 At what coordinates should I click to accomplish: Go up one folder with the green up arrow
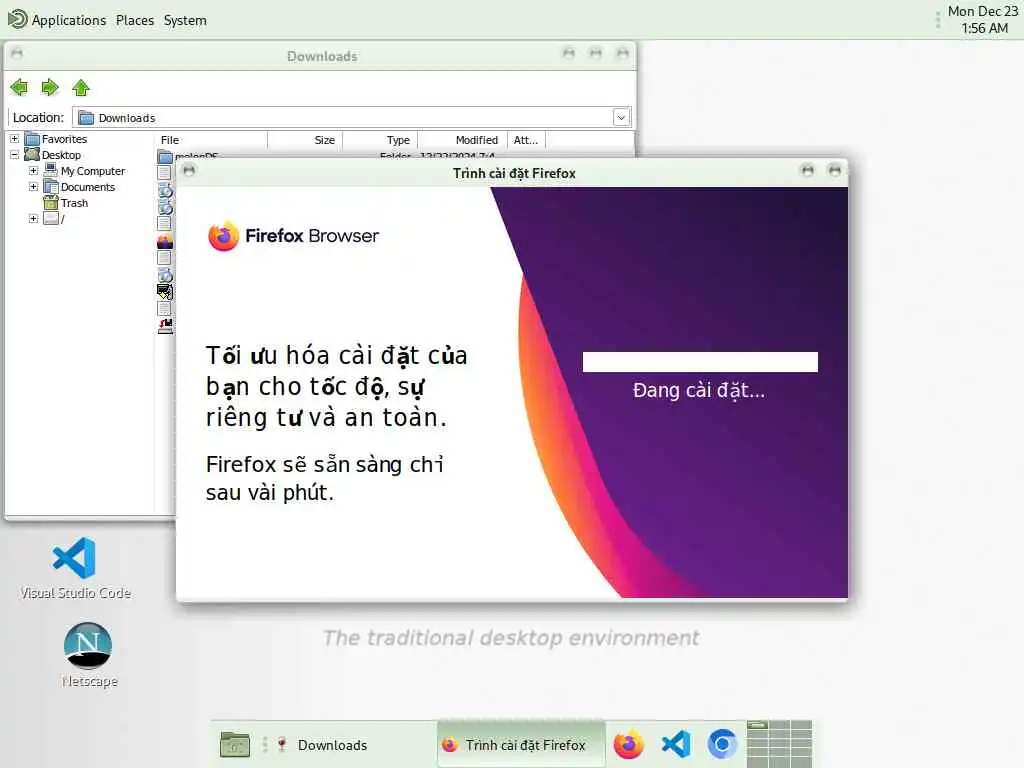pos(81,87)
